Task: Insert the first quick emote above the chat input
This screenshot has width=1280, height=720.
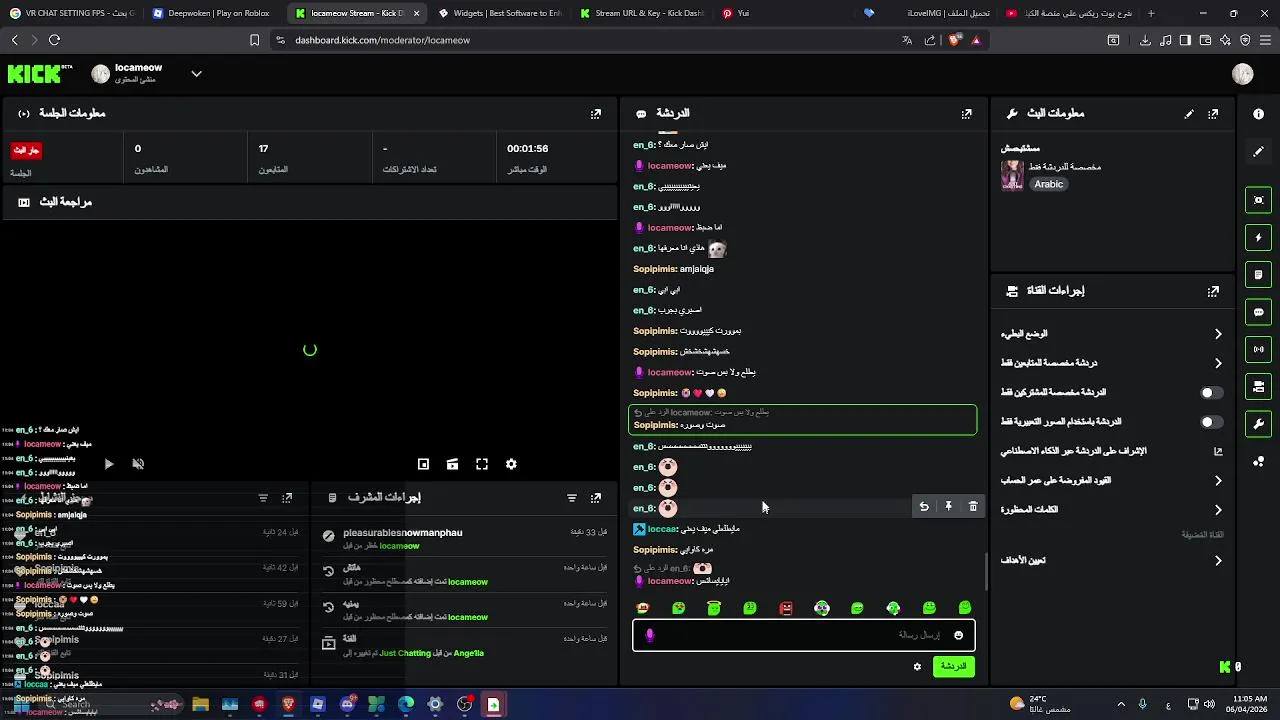Action: point(643,608)
